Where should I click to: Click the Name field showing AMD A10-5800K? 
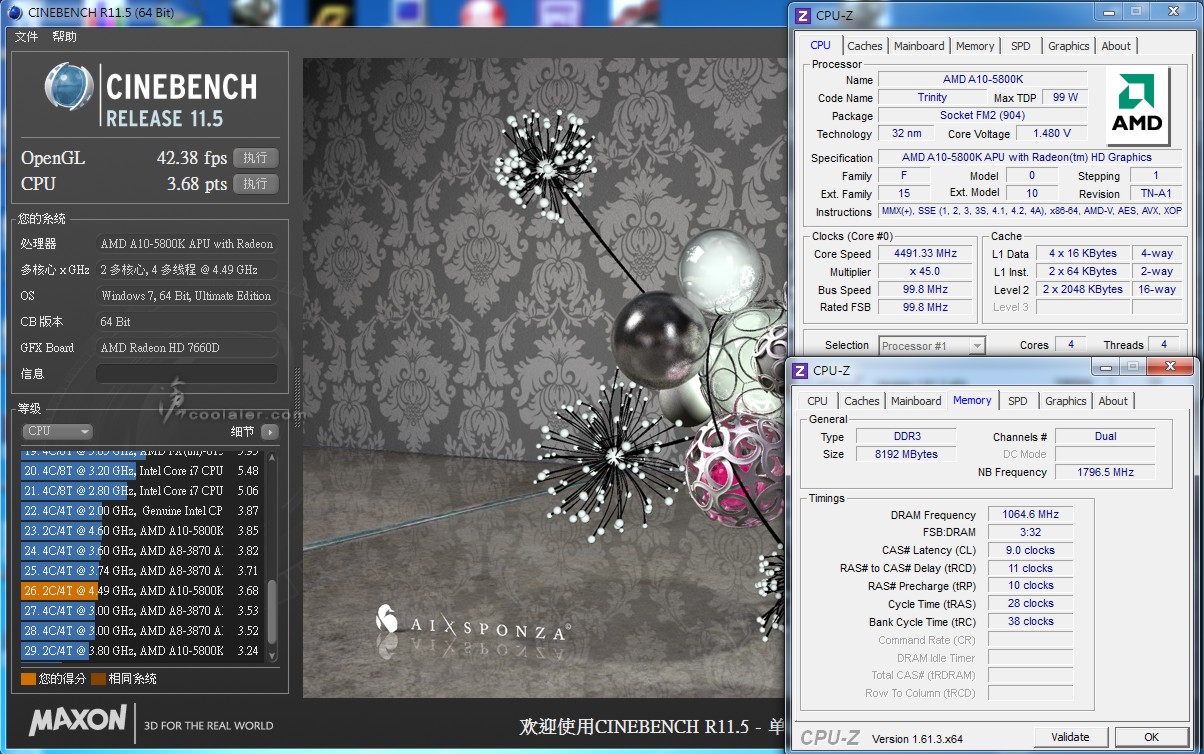tap(983, 80)
